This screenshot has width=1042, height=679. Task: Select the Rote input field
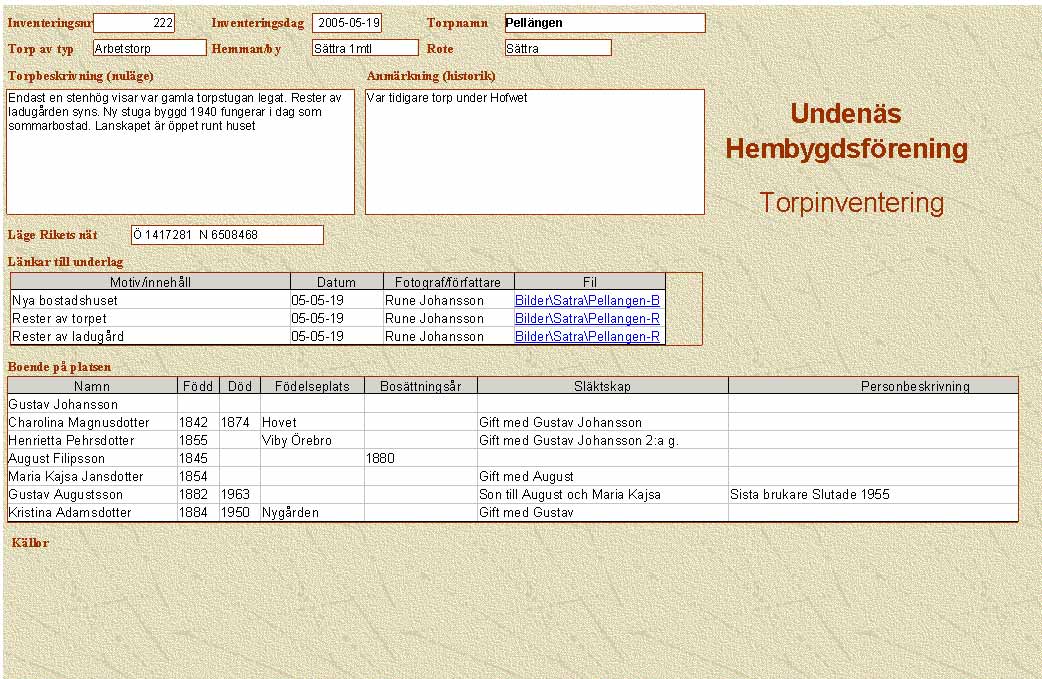(x=557, y=47)
